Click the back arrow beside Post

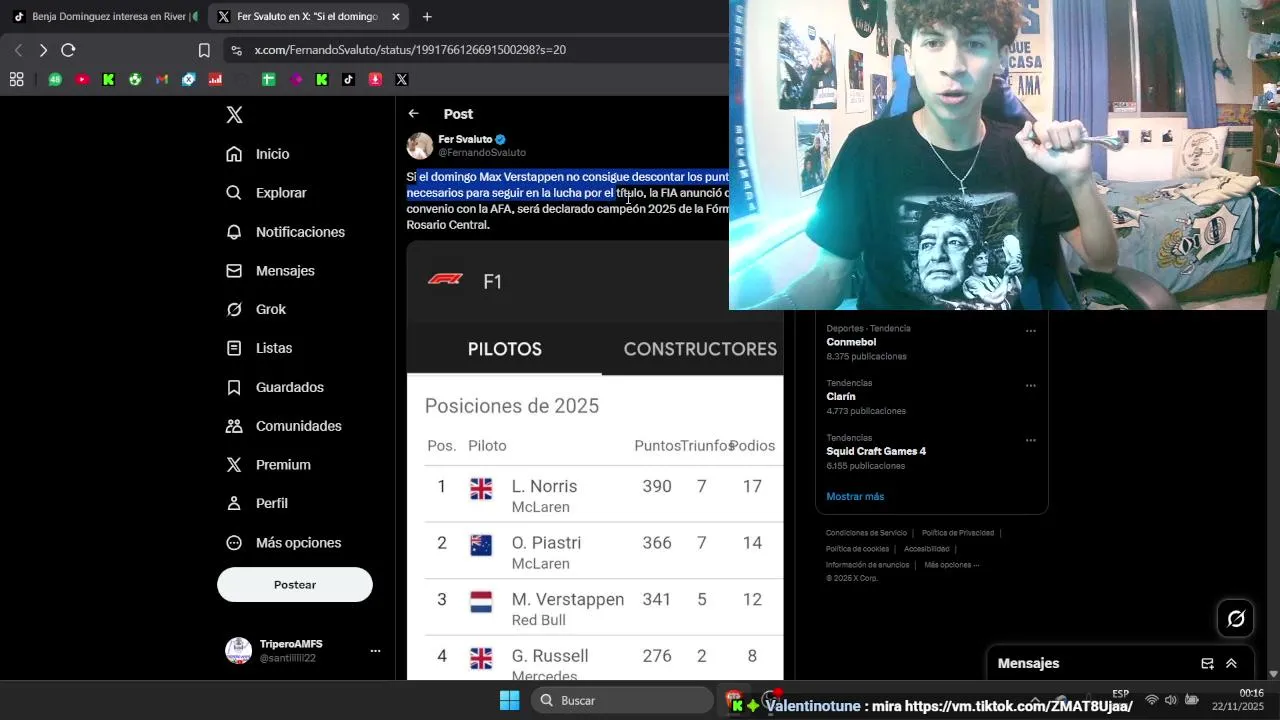click(413, 114)
